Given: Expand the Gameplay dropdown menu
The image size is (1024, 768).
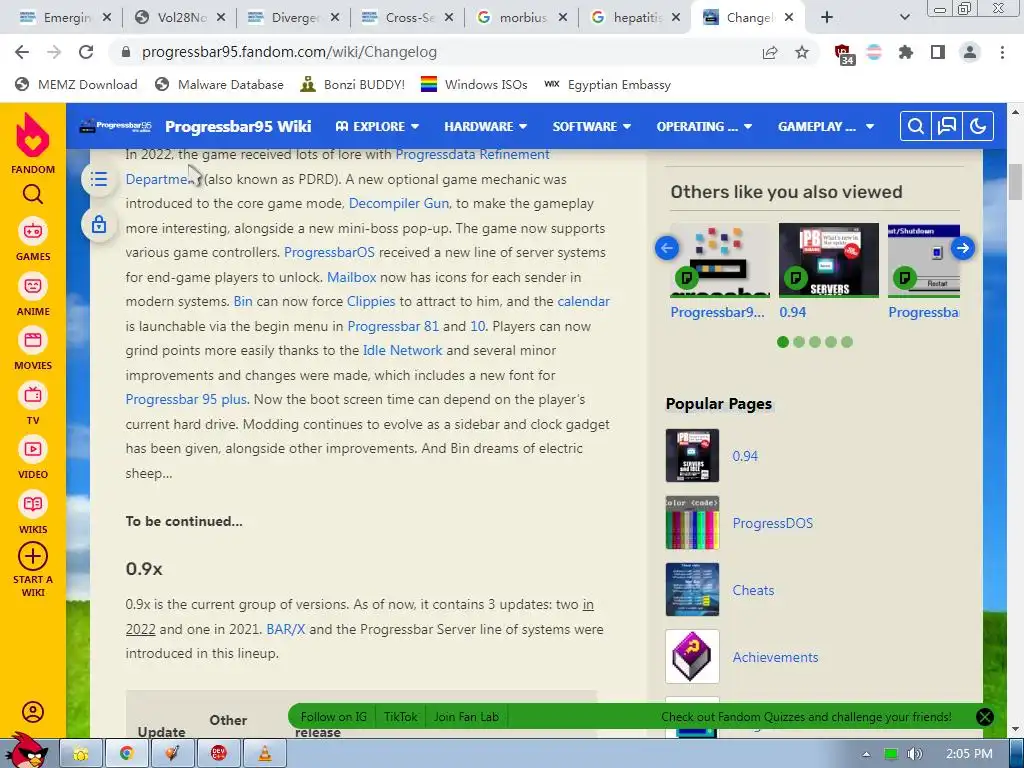Looking at the screenshot, I should (x=825, y=126).
